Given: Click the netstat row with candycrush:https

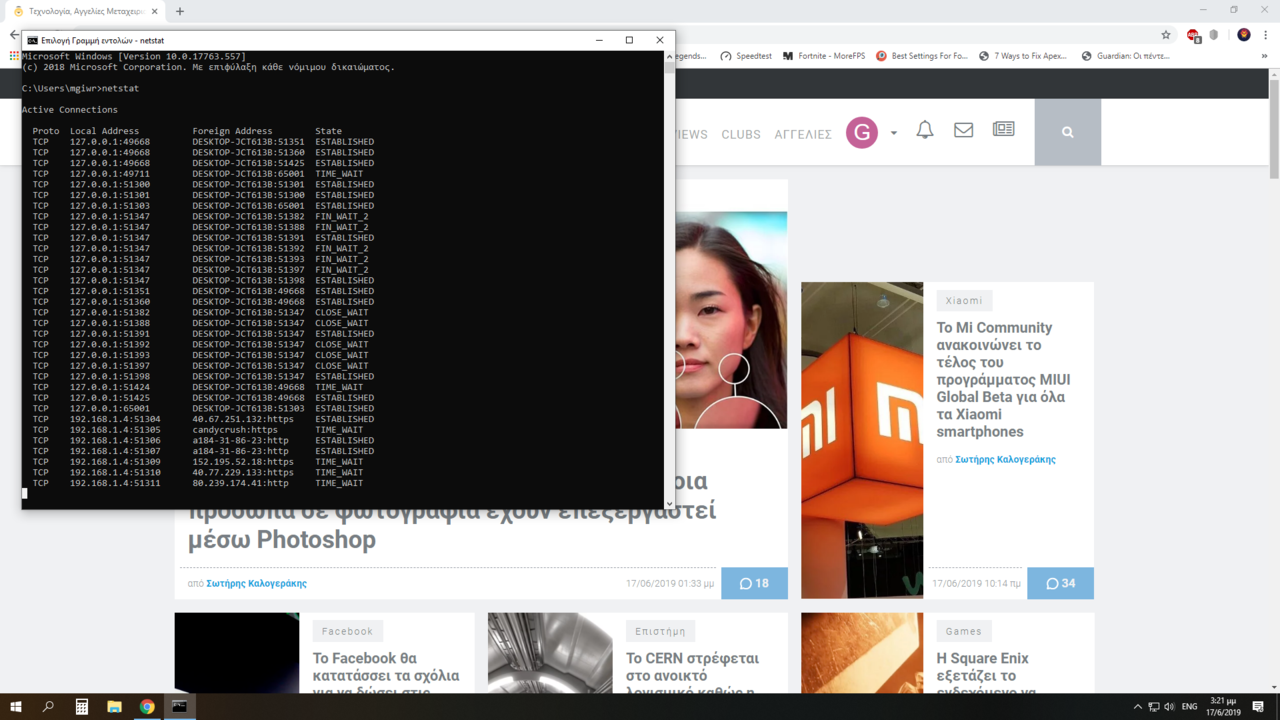Looking at the screenshot, I should 204,430.
